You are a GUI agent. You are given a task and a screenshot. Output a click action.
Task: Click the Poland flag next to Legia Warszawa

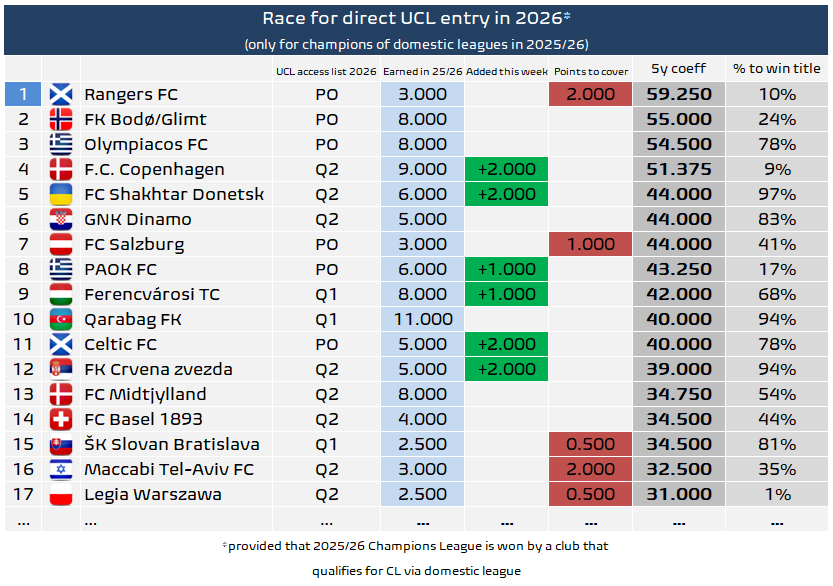point(60,494)
